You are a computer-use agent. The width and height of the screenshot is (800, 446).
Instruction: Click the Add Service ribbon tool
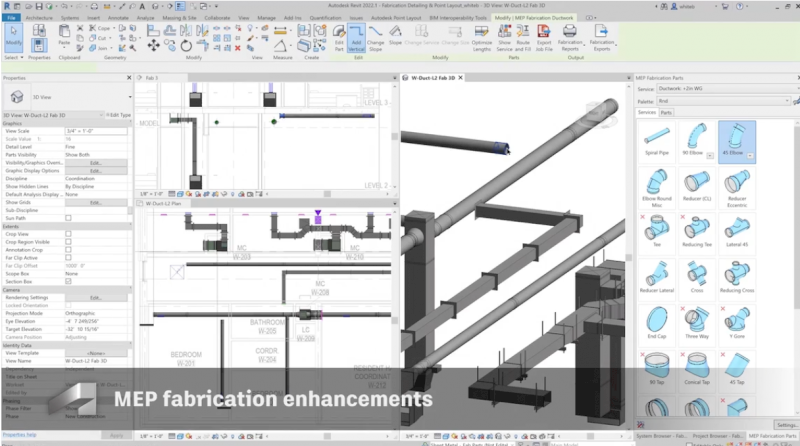click(356, 43)
